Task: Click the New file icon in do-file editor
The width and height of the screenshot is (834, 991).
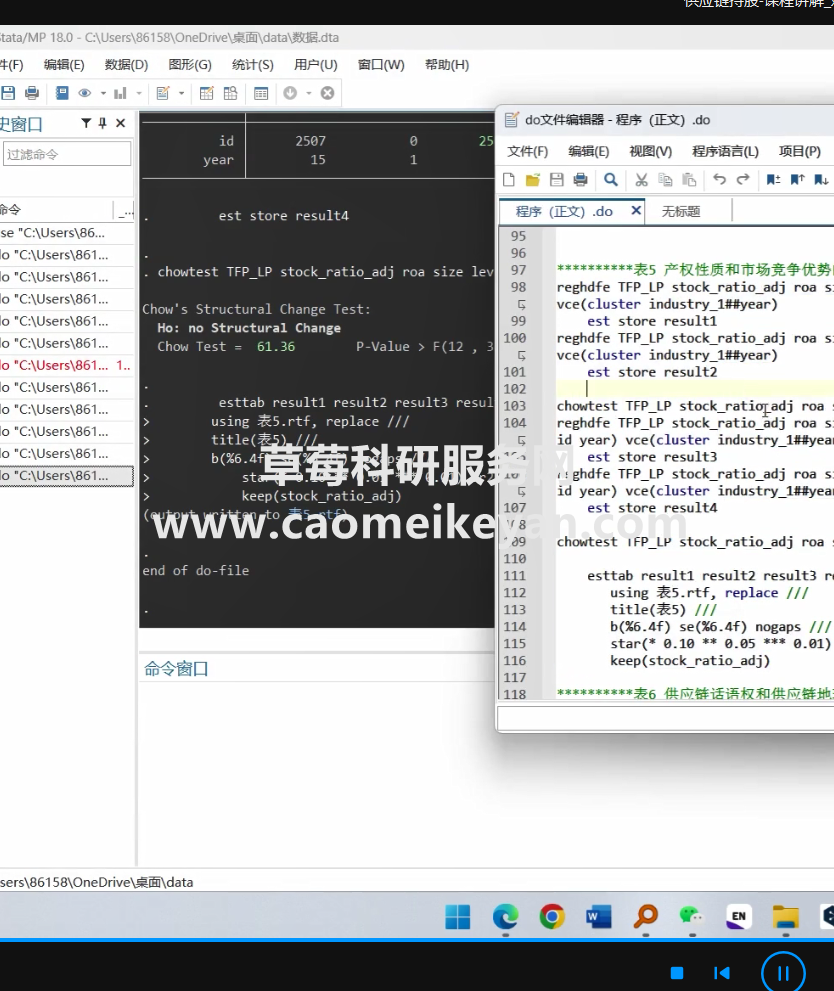Action: pyautogui.click(x=509, y=179)
